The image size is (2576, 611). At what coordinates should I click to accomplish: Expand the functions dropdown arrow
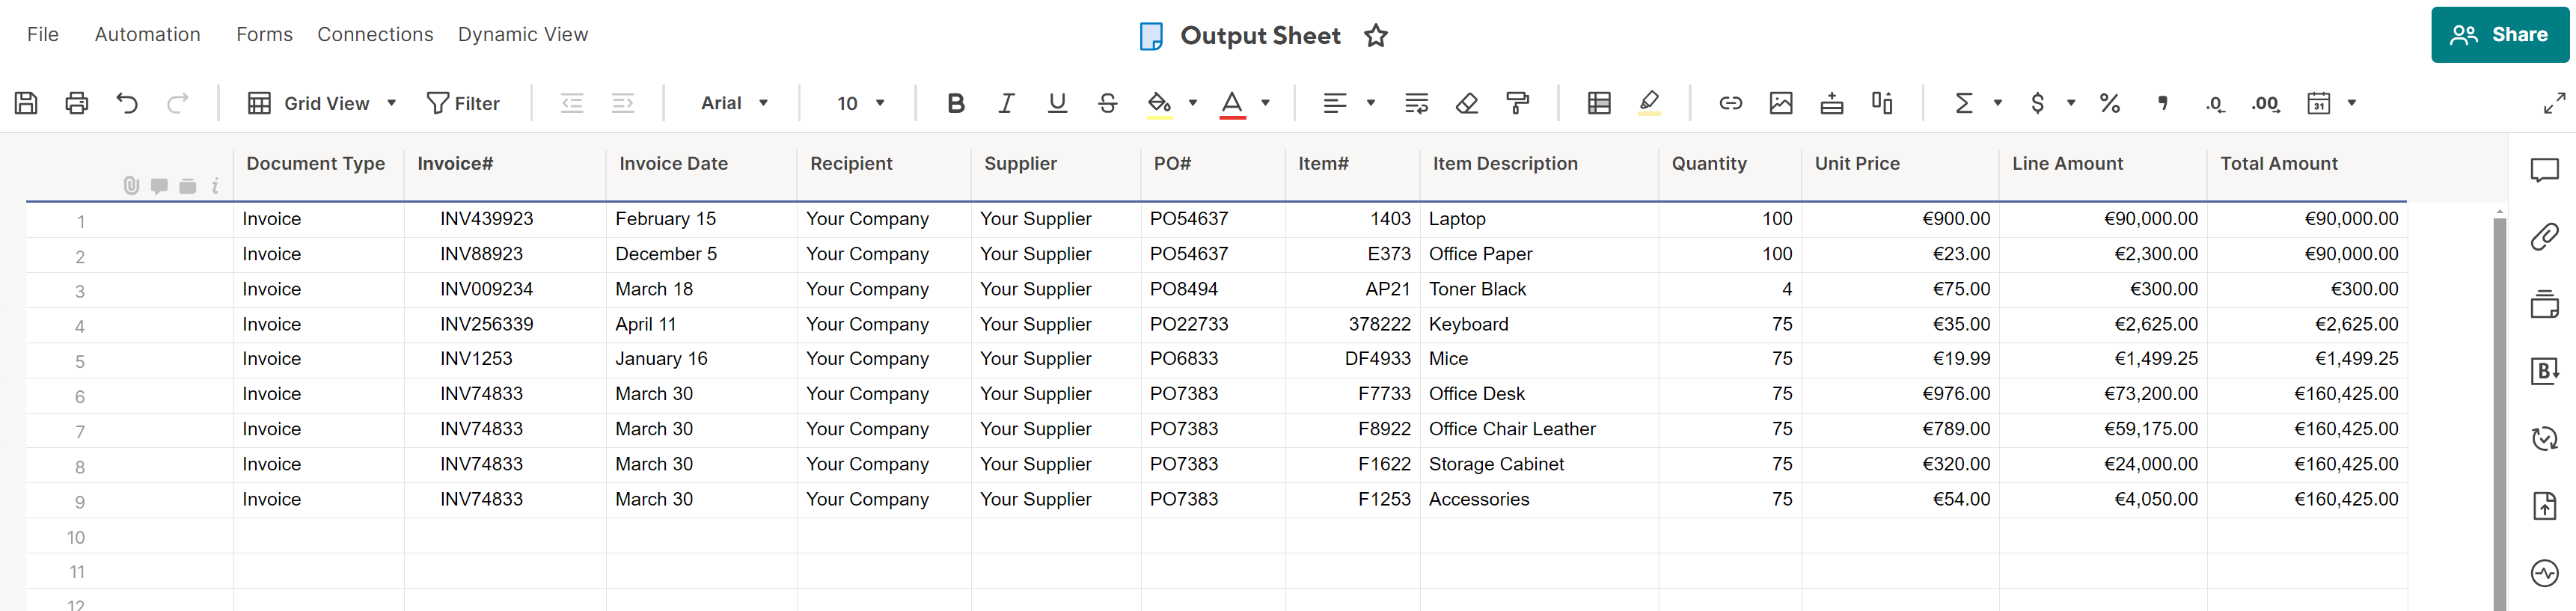pos(1998,103)
